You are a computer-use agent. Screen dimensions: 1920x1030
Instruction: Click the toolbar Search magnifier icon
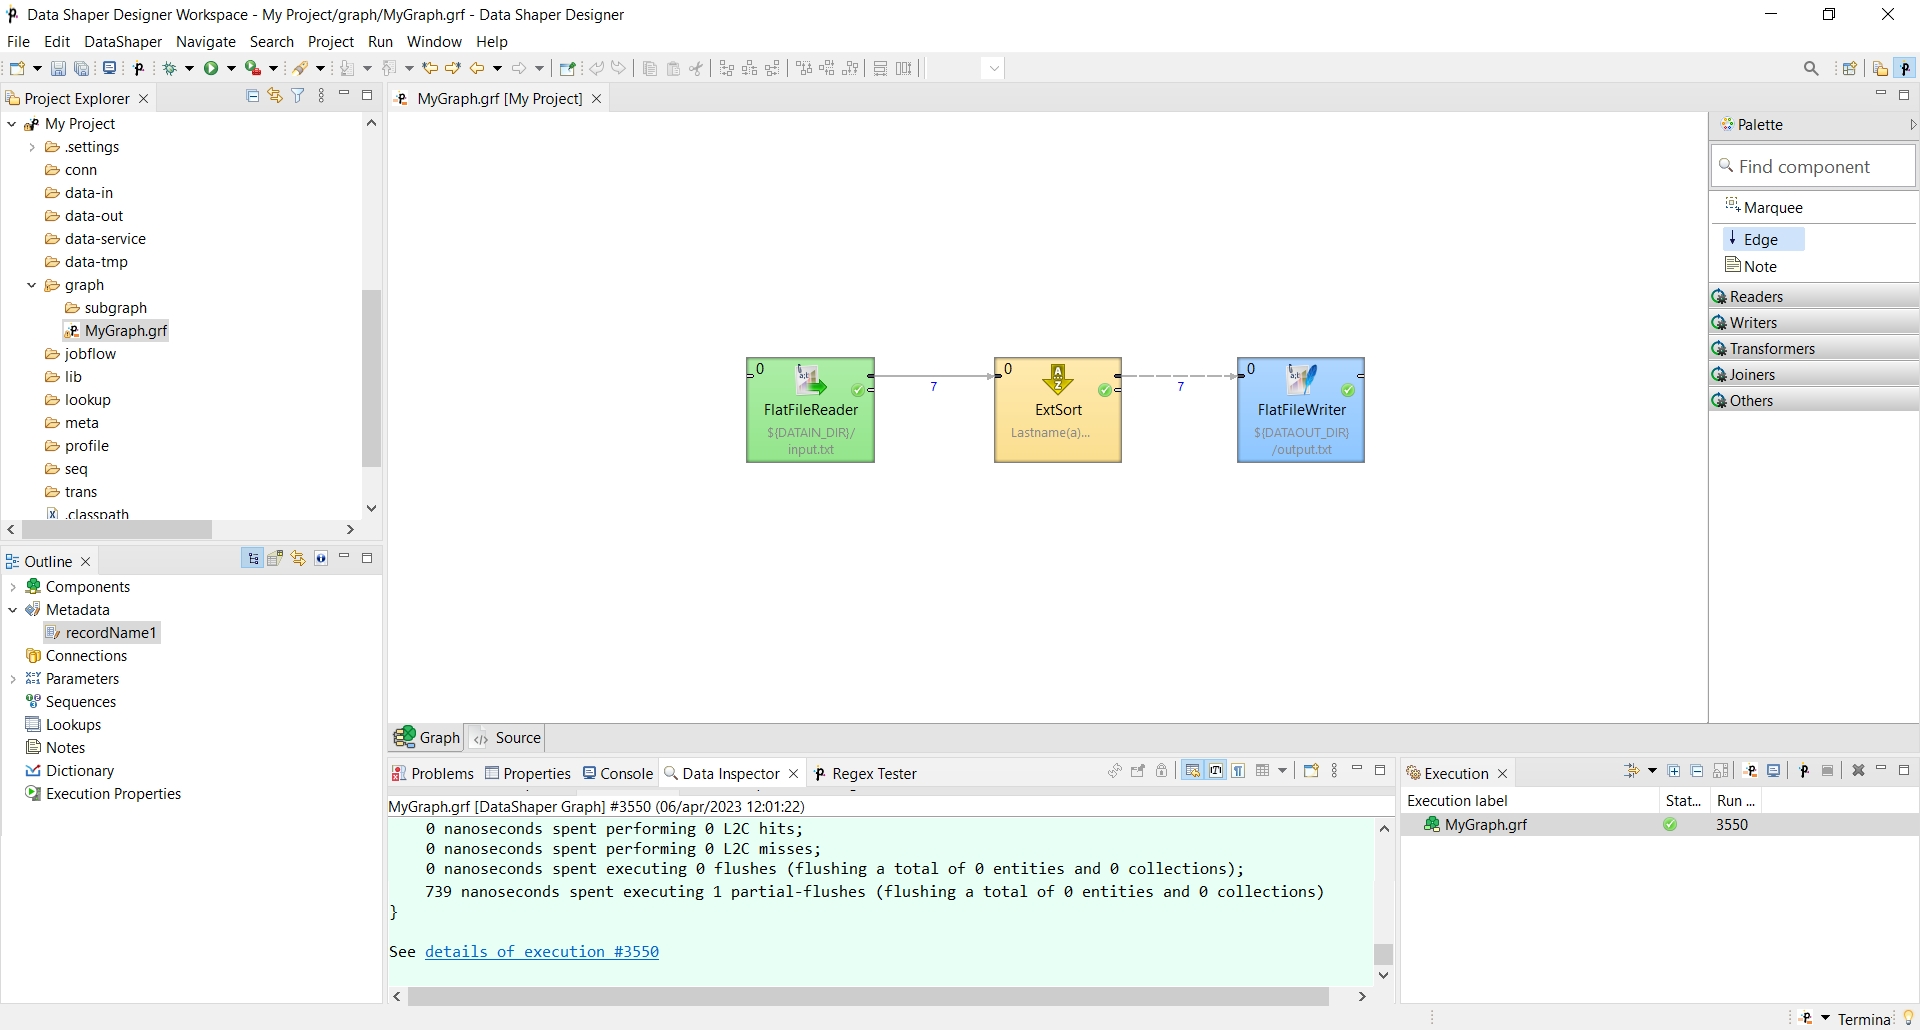click(x=1811, y=69)
